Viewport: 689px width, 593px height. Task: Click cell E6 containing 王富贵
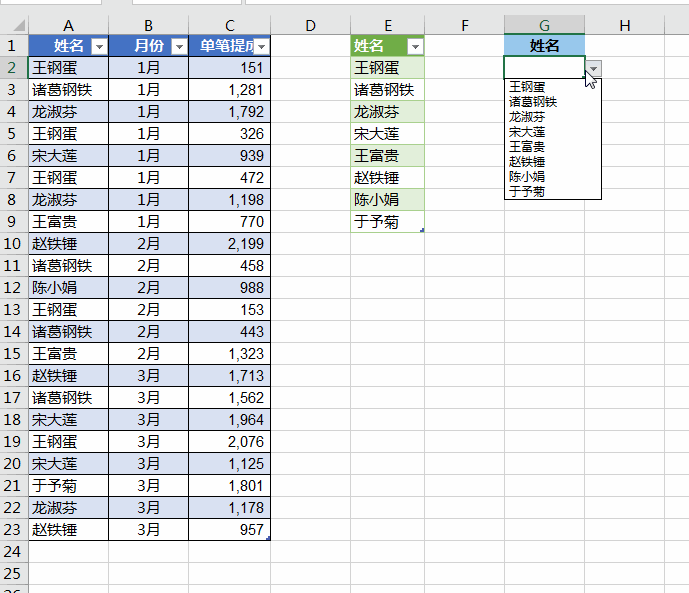[388, 155]
